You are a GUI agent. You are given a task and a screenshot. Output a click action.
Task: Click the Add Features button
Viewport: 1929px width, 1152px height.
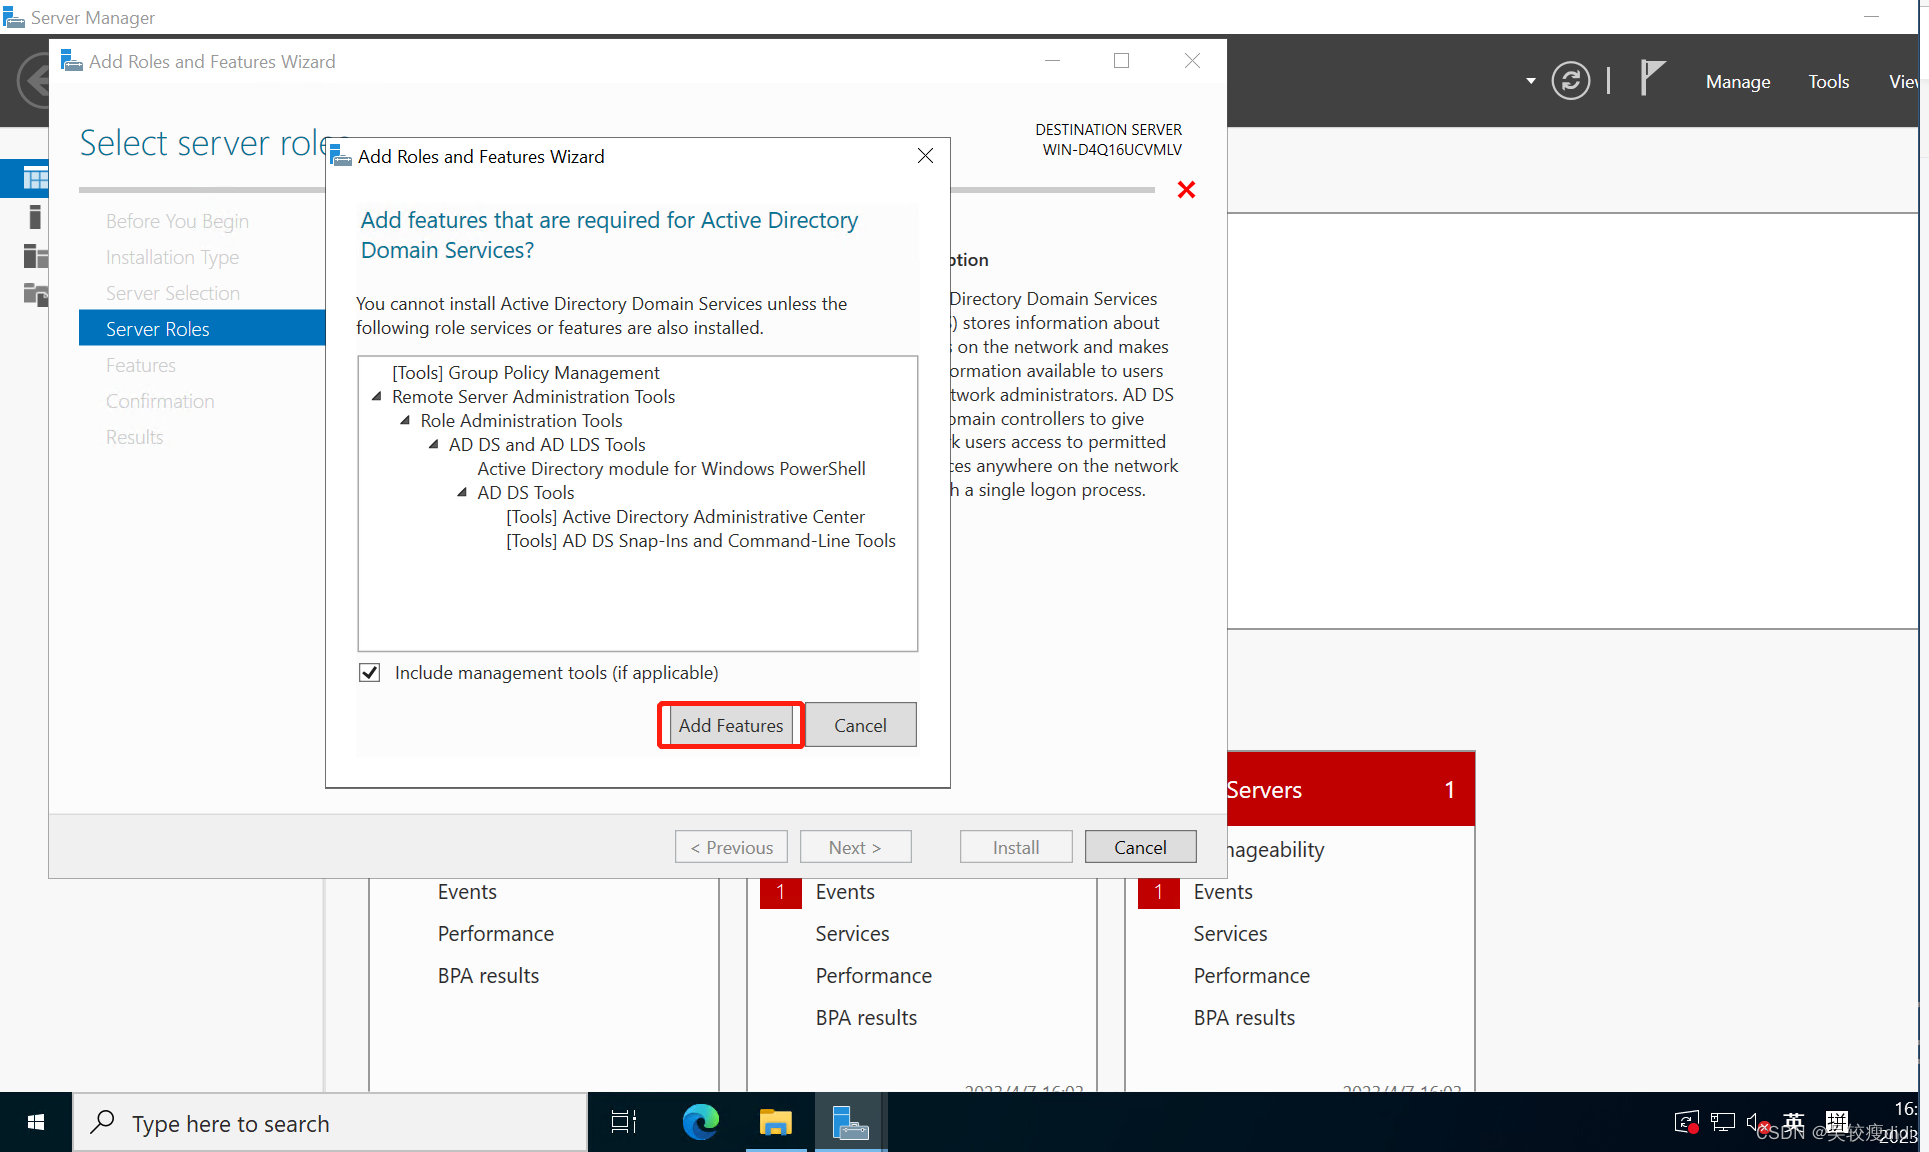click(x=730, y=725)
